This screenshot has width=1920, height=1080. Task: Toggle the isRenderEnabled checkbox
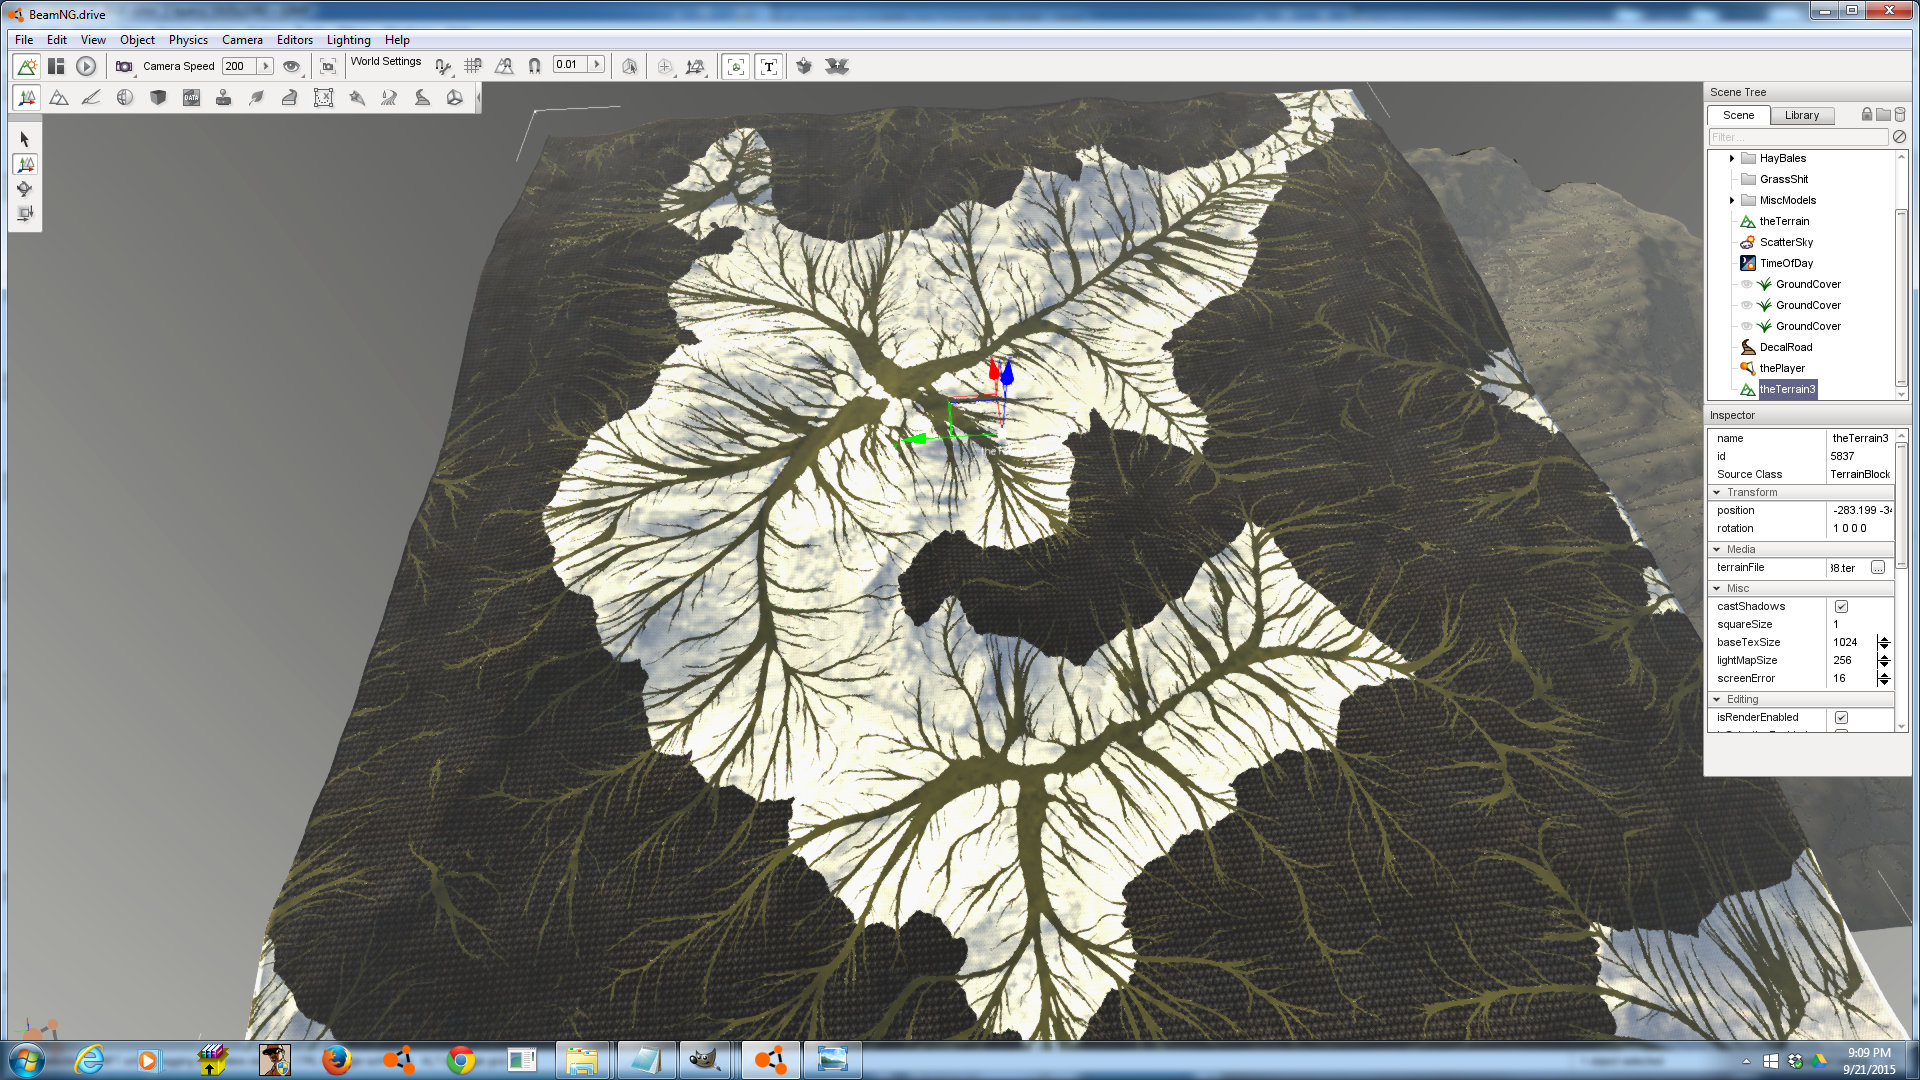[x=1841, y=718]
